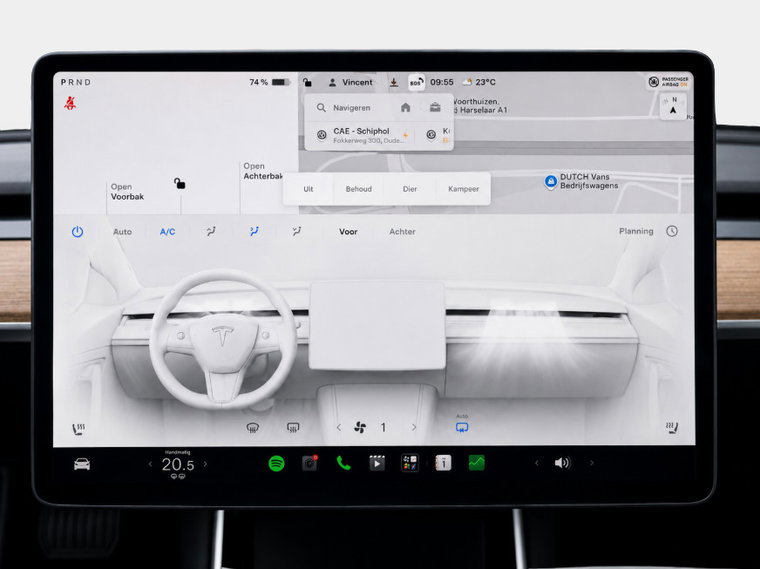Select Uit climate keep mode

point(308,189)
